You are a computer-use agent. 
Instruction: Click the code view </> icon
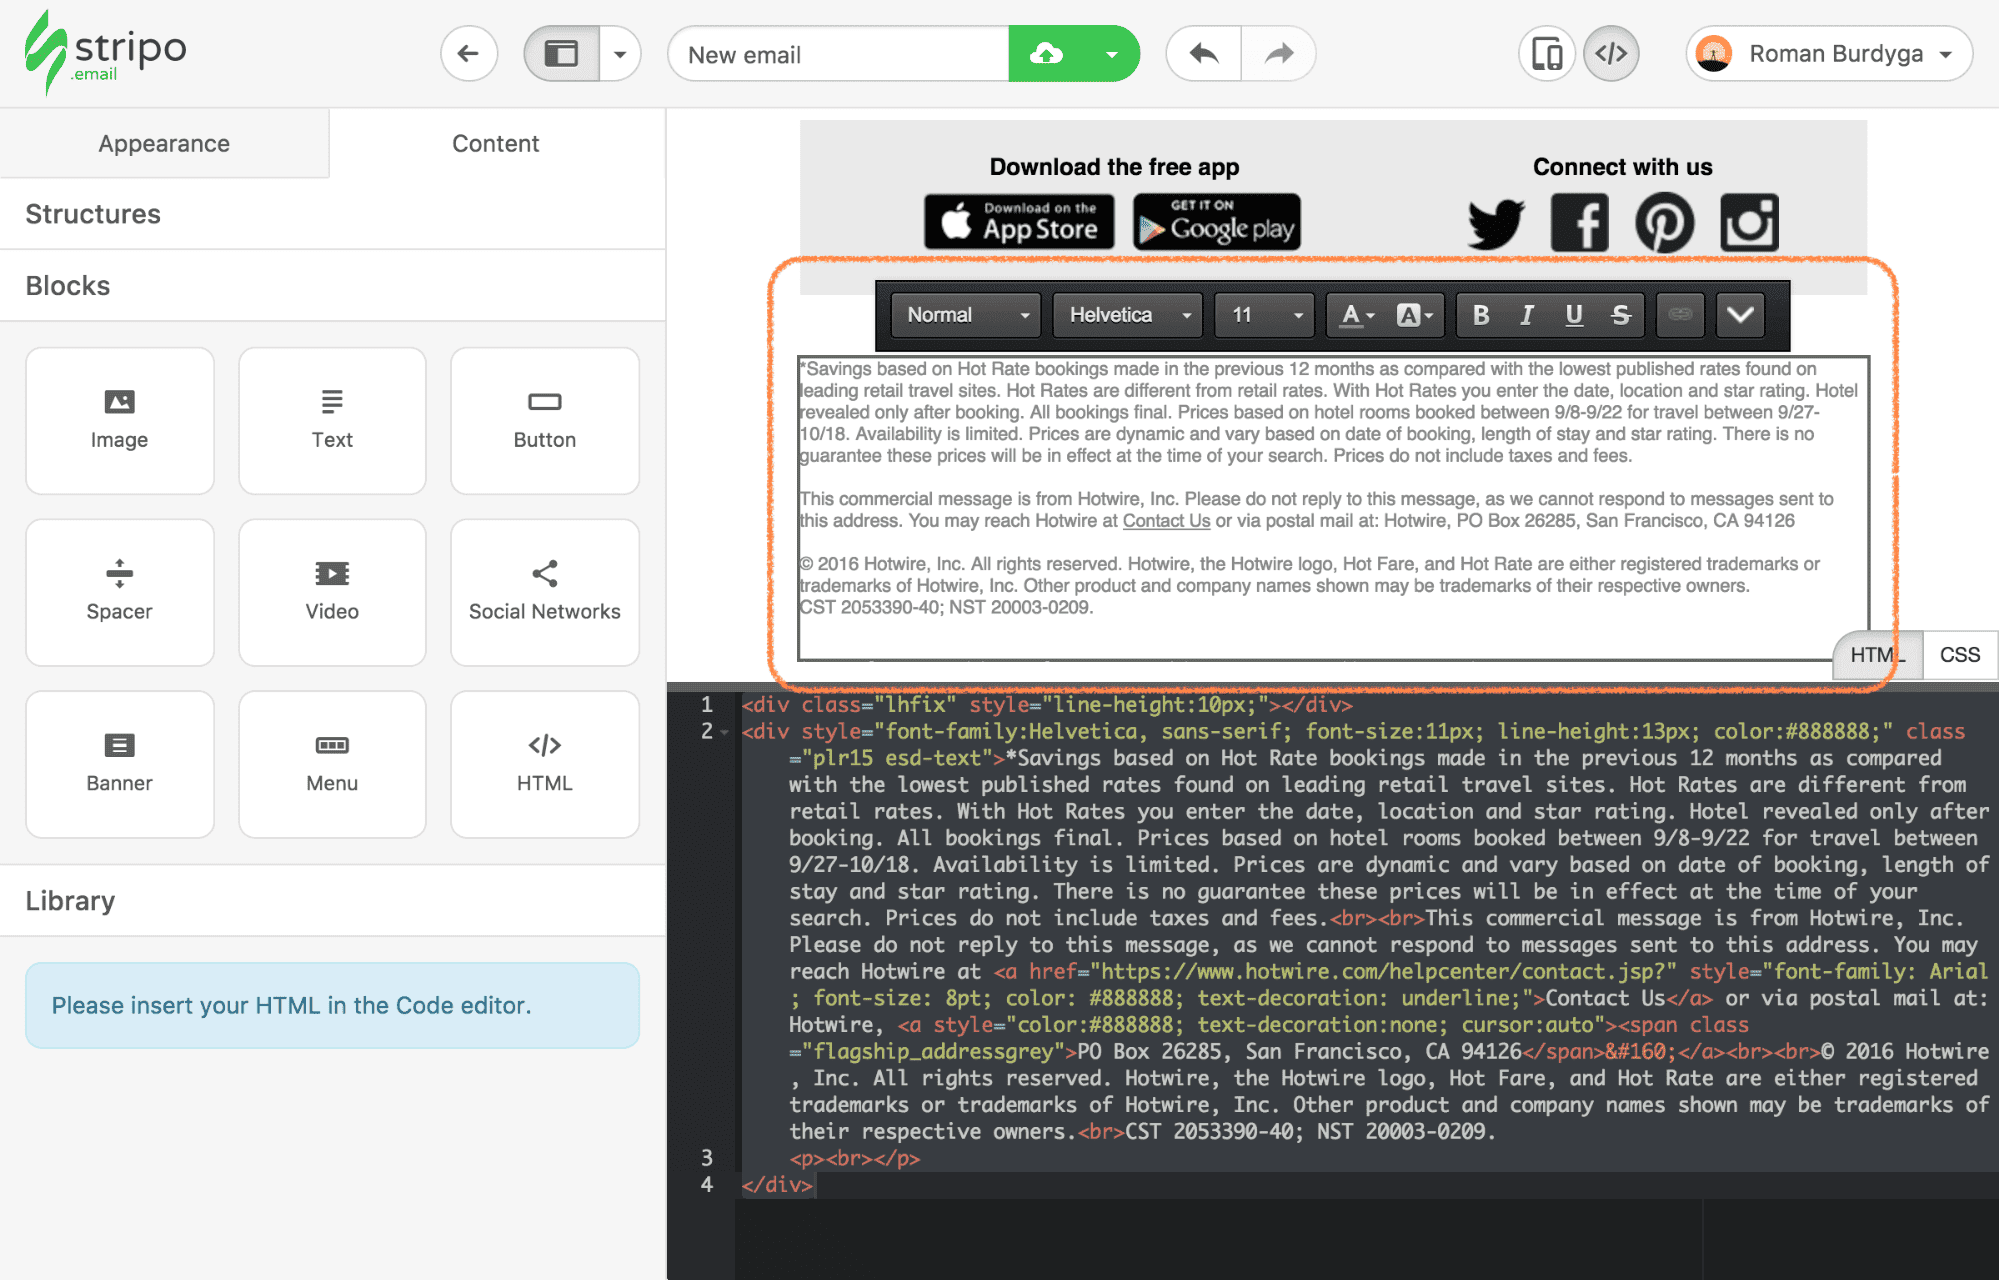click(x=1610, y=53)
